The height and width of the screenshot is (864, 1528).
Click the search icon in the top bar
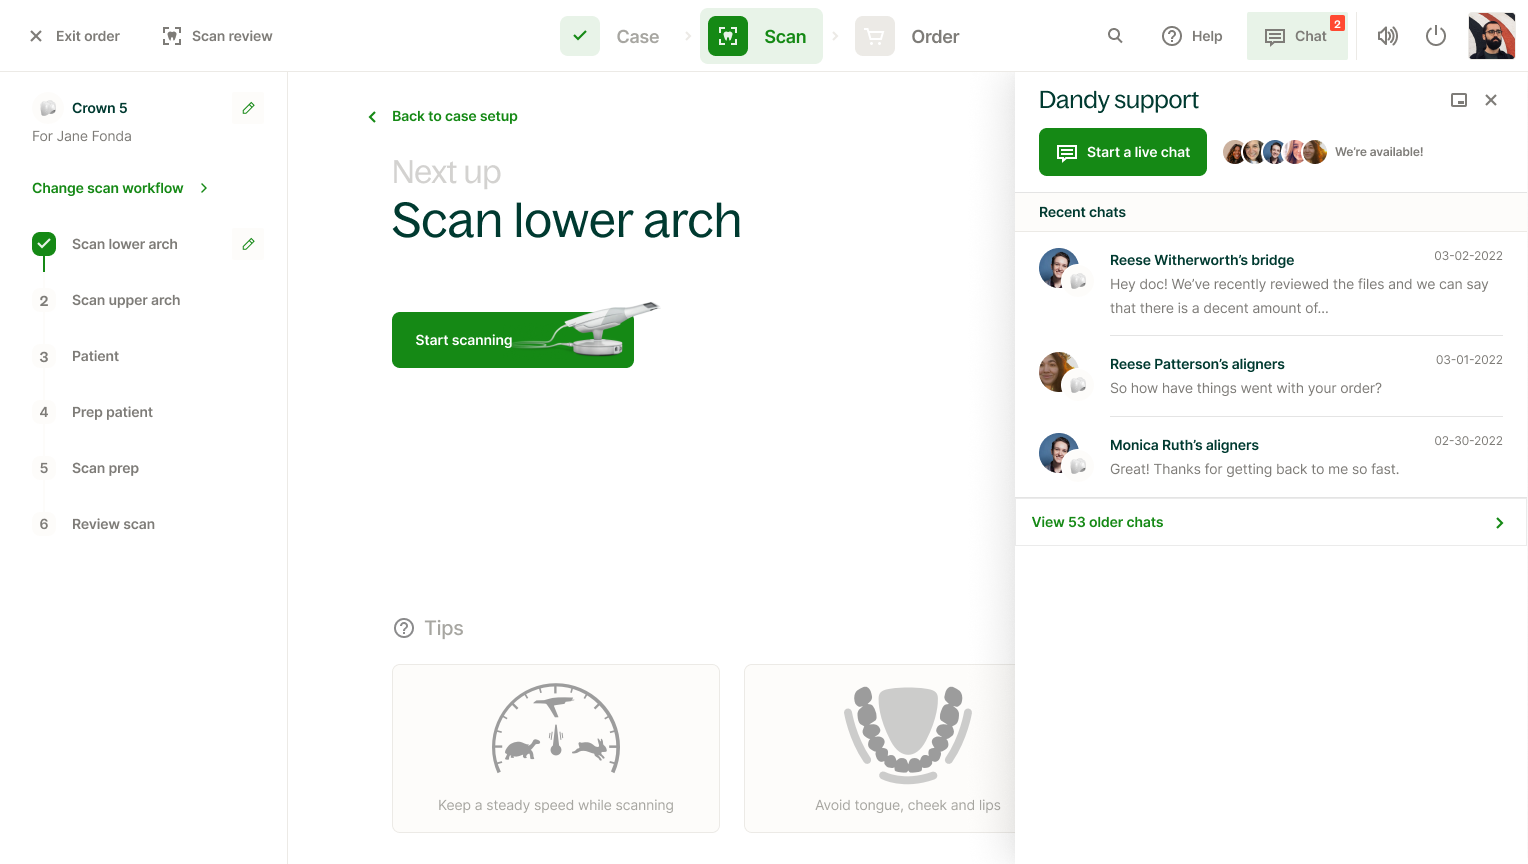tap(1115, 36)
